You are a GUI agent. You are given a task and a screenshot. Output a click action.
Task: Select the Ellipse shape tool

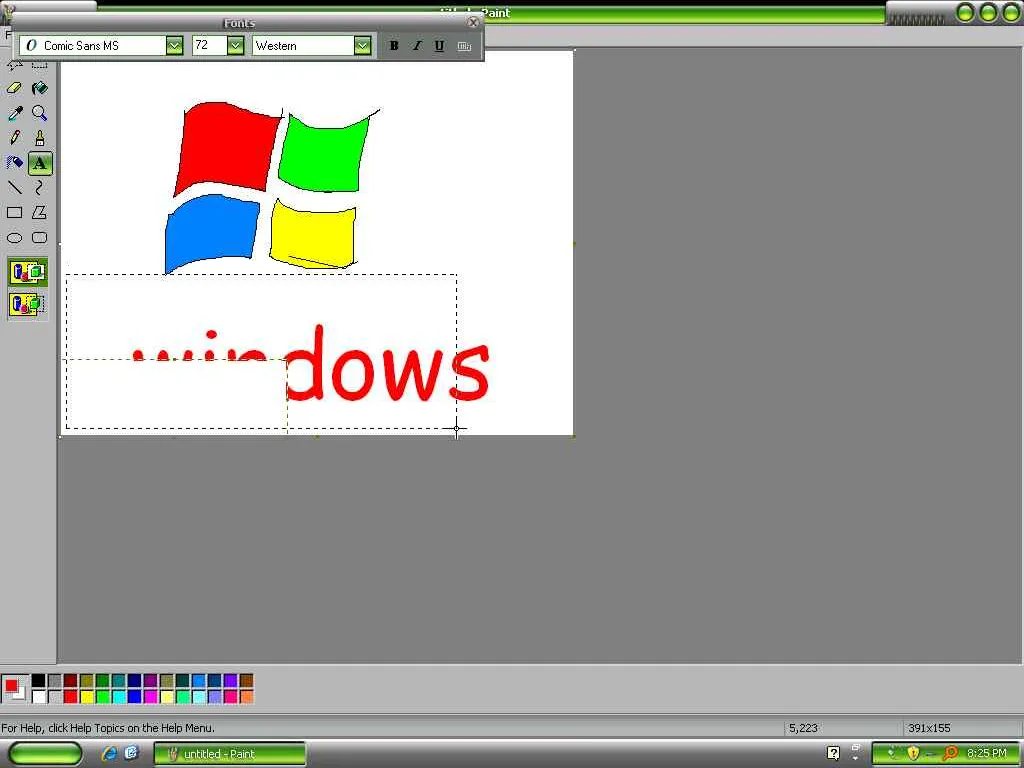coord(14,238)
